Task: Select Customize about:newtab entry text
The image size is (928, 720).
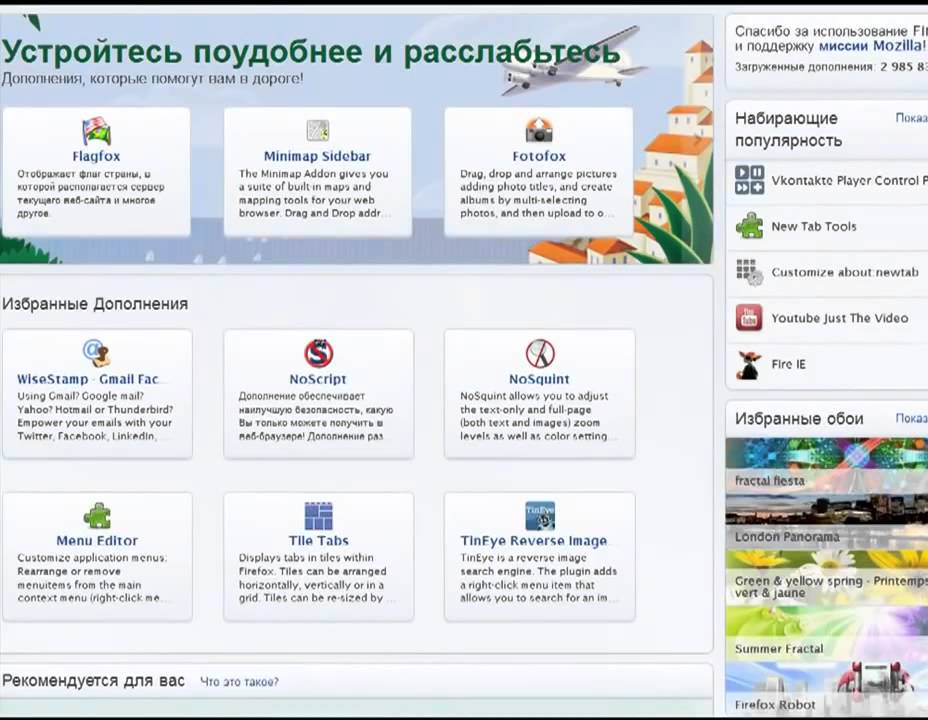Action: click(845, 273)
